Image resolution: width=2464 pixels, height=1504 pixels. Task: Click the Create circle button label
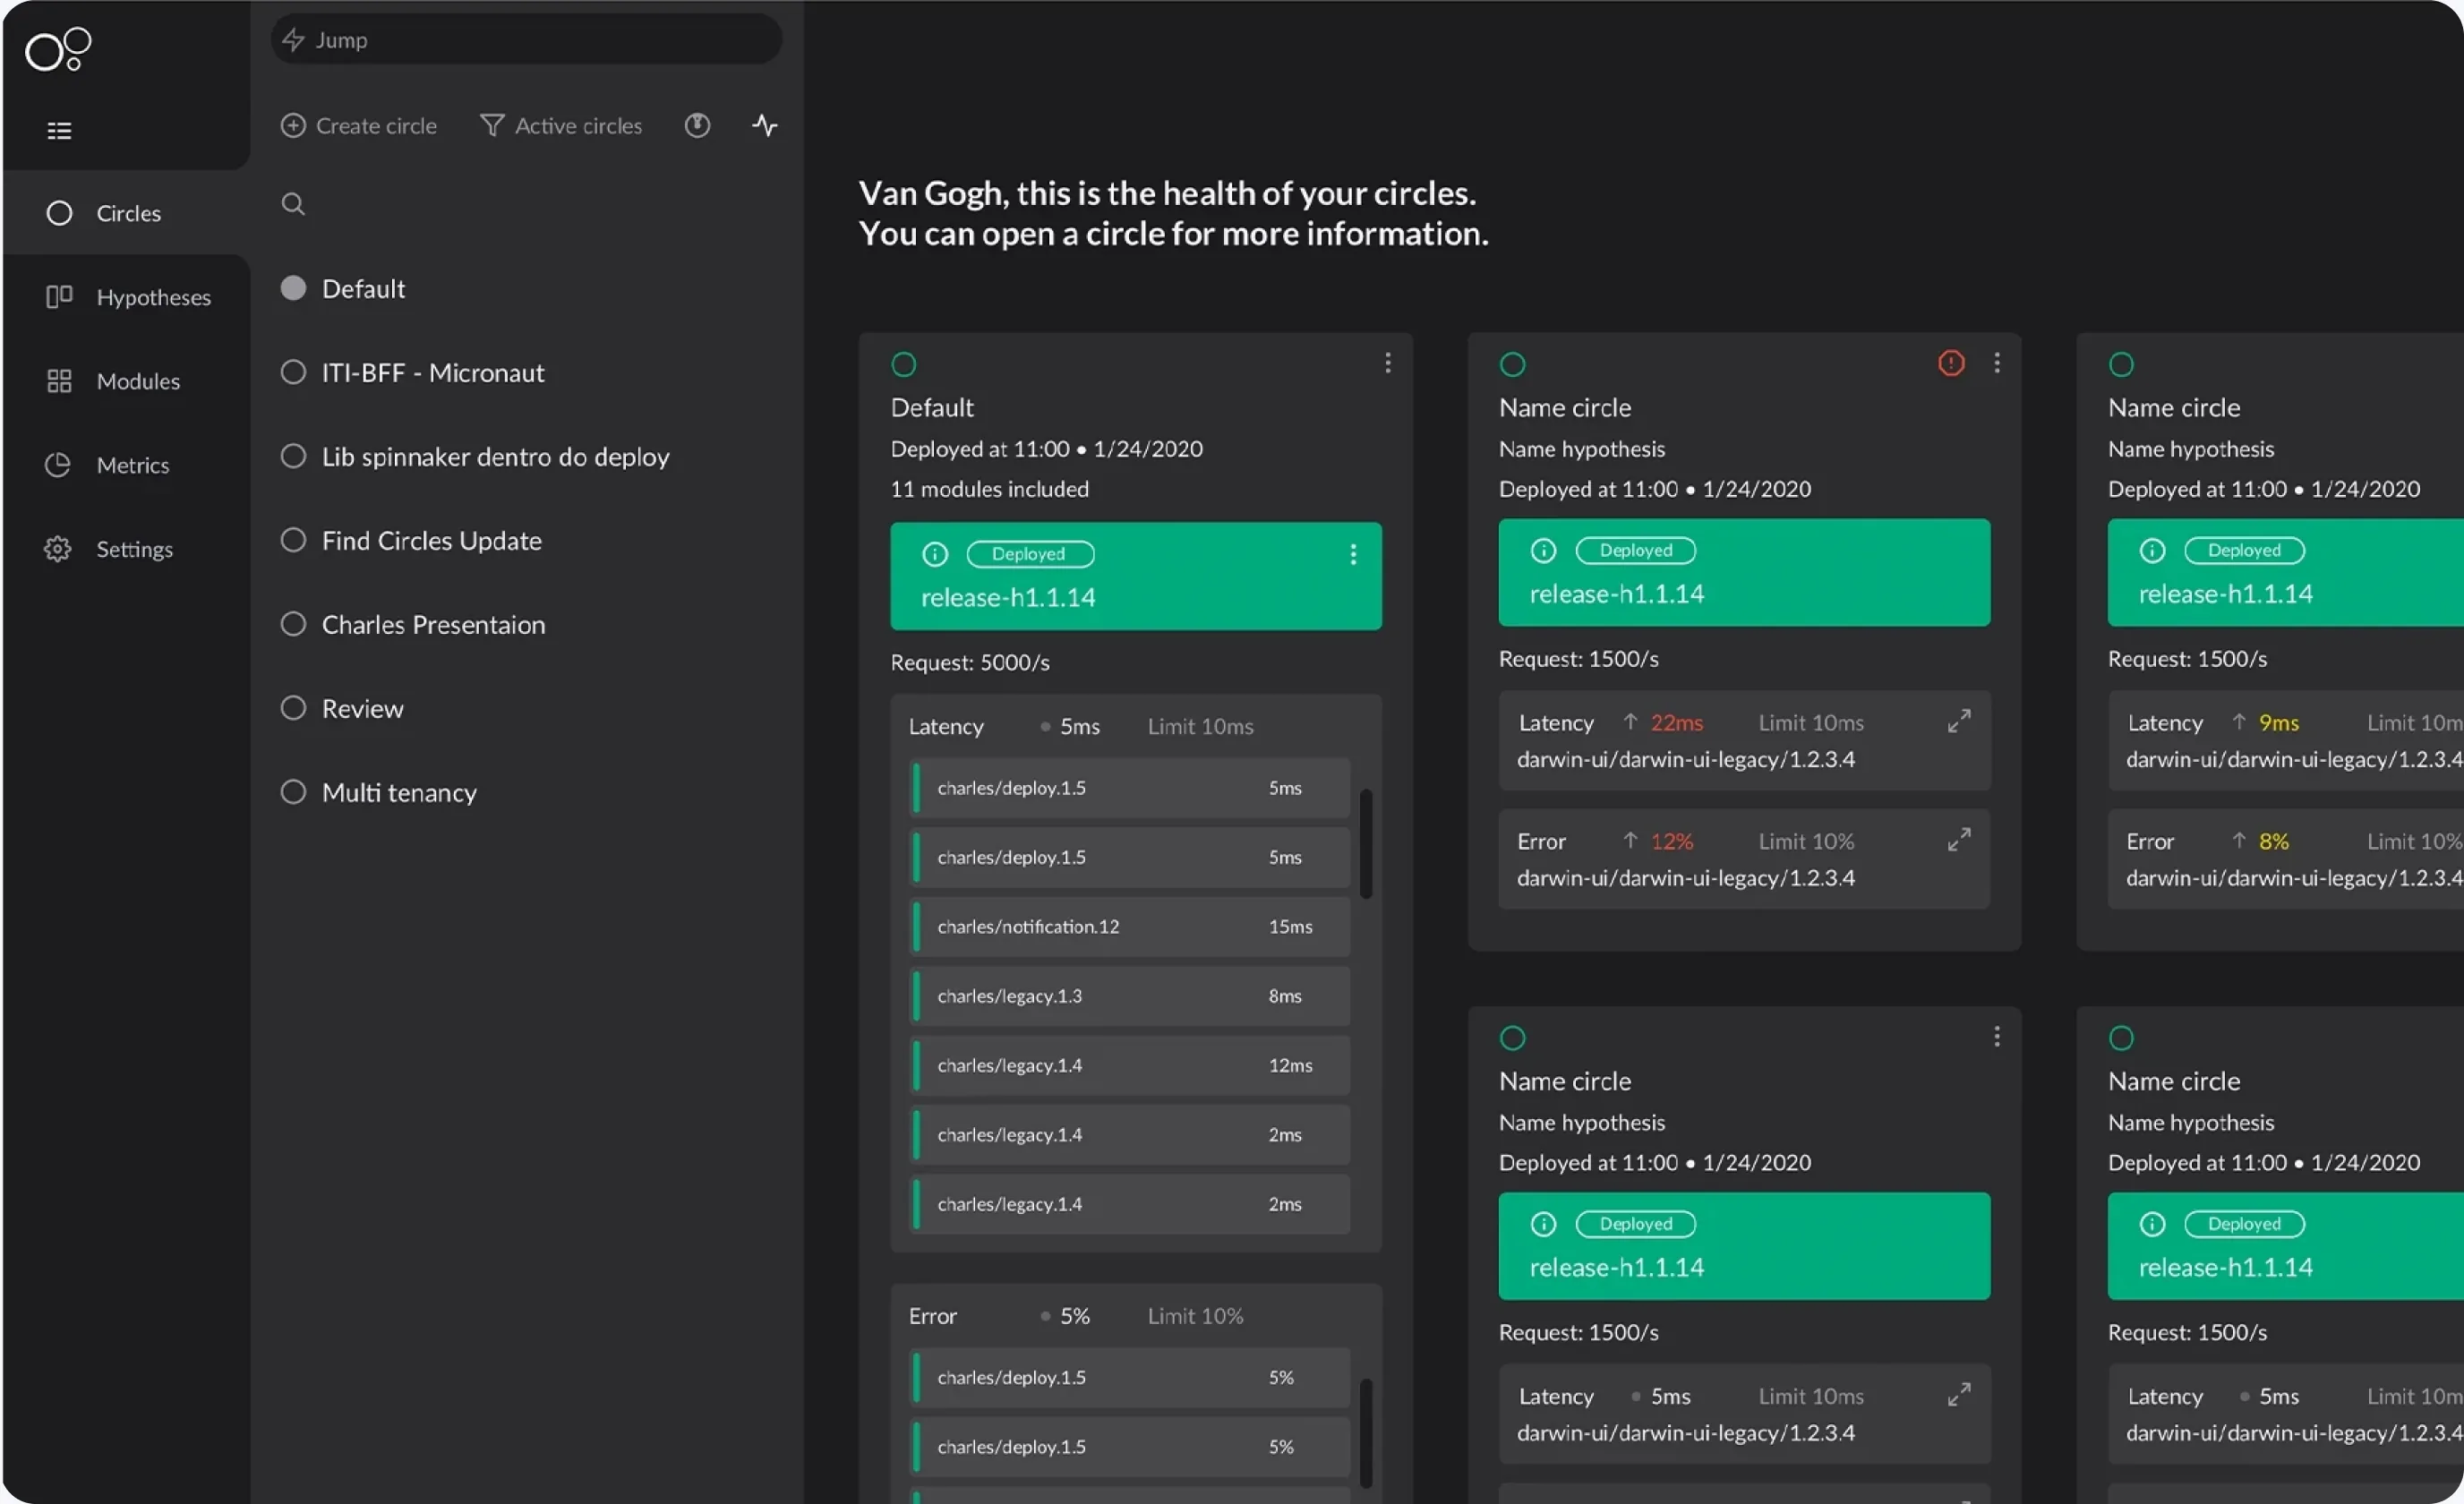376,126
